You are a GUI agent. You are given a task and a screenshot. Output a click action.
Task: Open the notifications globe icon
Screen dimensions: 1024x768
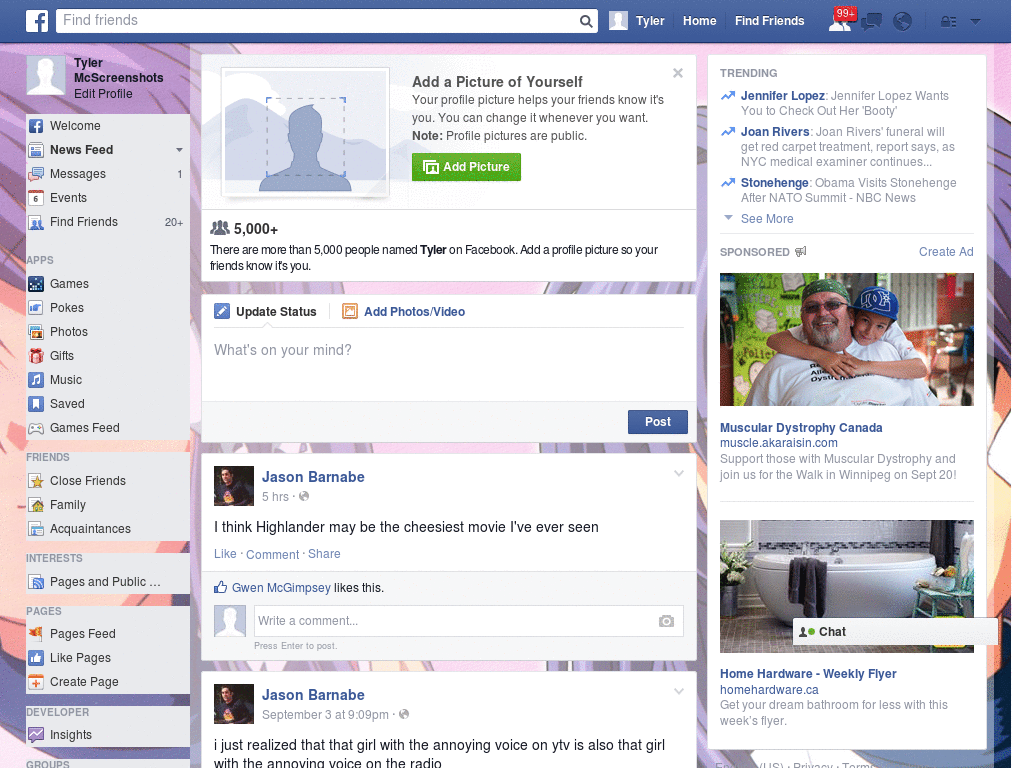click(902, 22)
